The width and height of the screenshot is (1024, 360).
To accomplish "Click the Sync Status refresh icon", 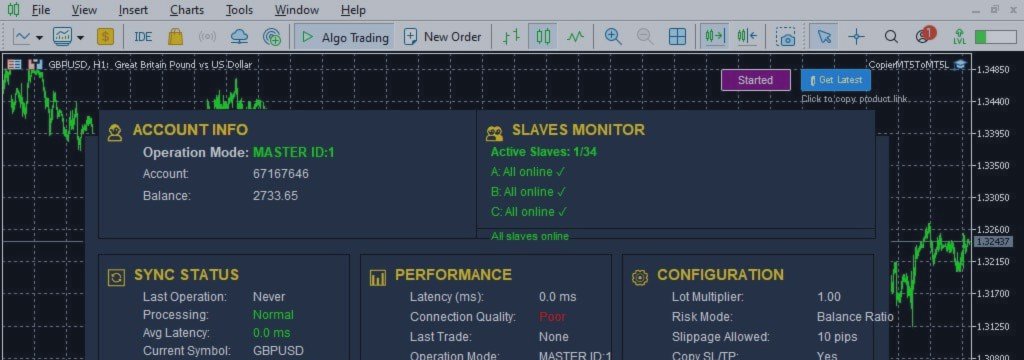I will [116, 278].
